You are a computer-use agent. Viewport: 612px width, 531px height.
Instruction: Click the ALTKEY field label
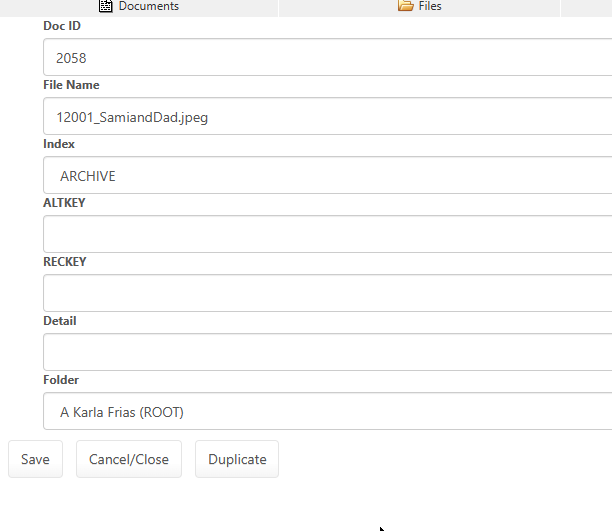click(63, 203)
